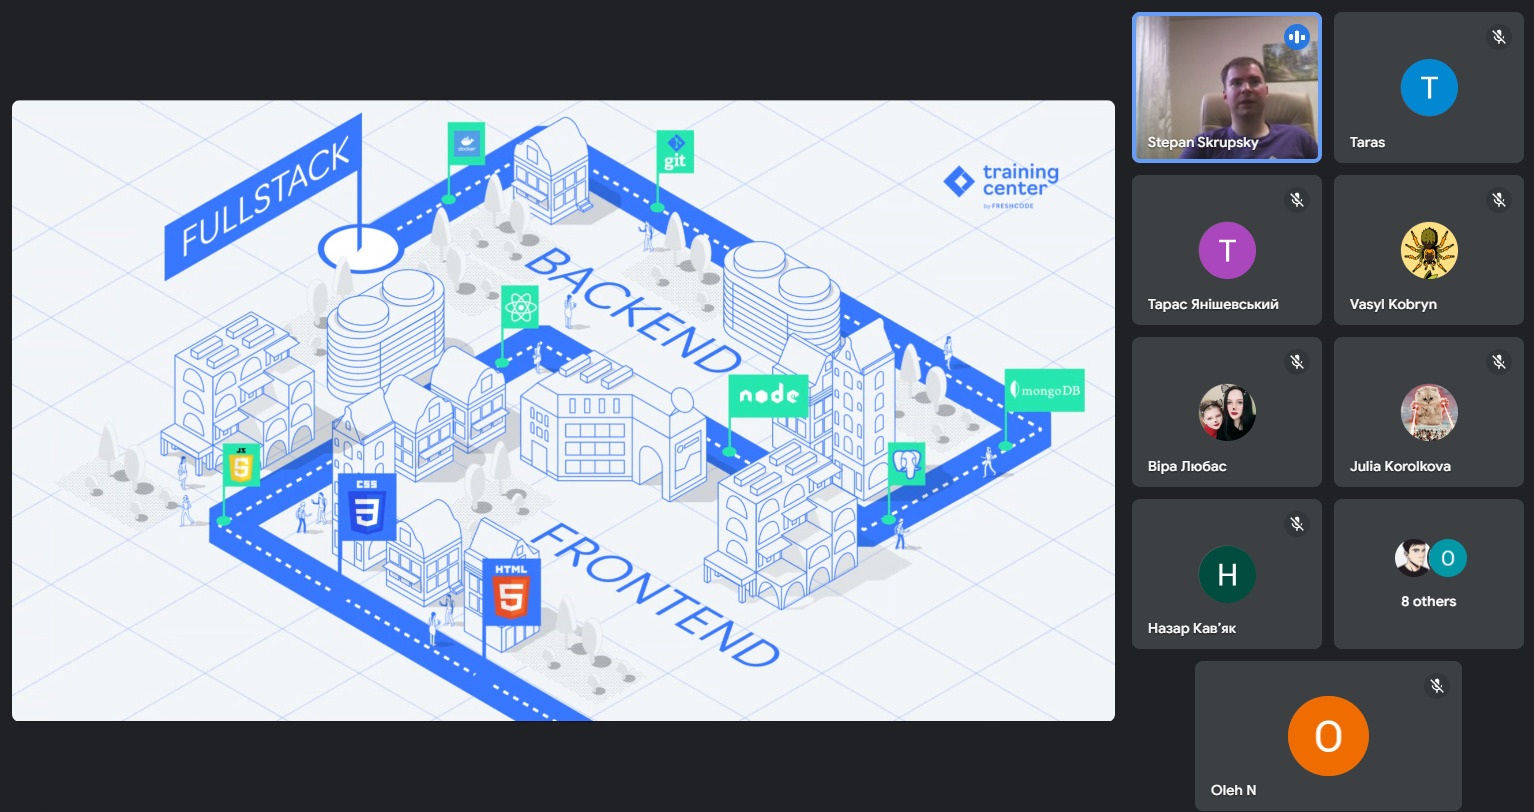Click the yellow JS shield icon
The height and width of the screenshot is (812, 1534).
click(x=241, y=465)
